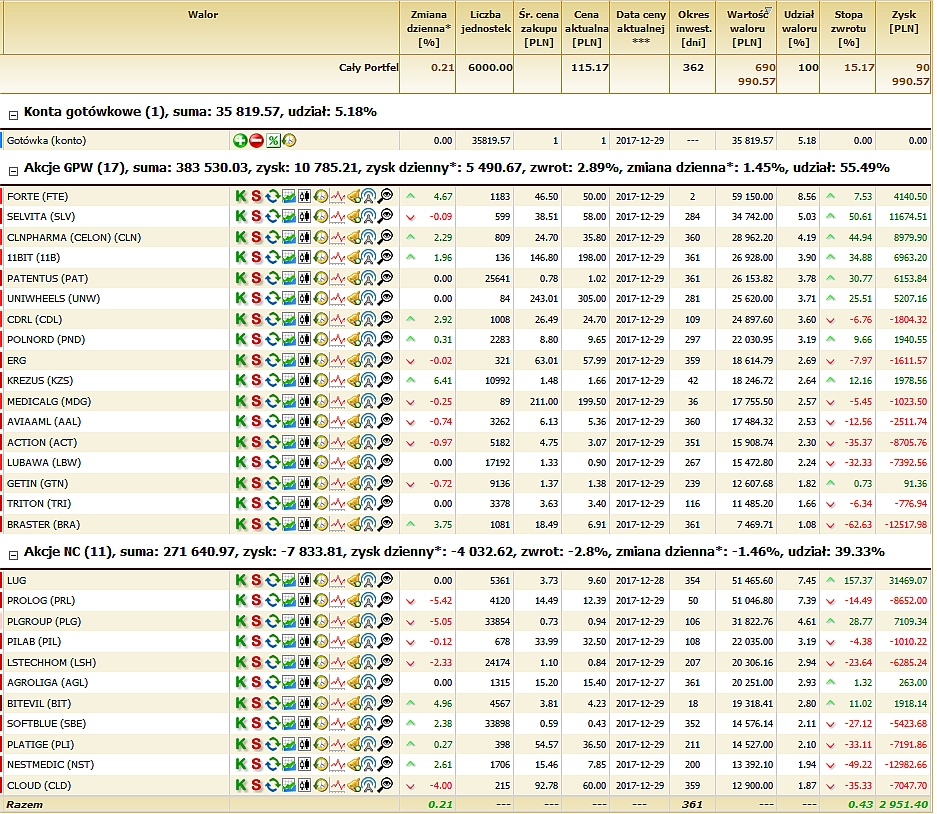Click the magnifier eye icon for GETIN

[x=386, y=483]
